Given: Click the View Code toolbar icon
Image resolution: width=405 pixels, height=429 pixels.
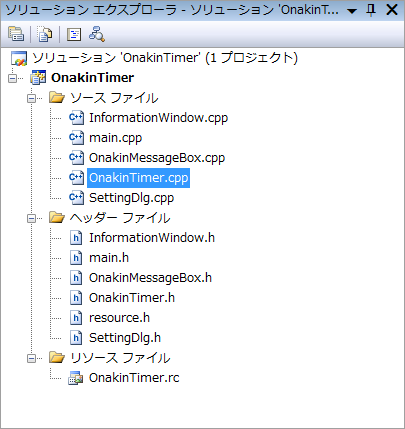Looking at the screenshot, I should click(74, 34).
